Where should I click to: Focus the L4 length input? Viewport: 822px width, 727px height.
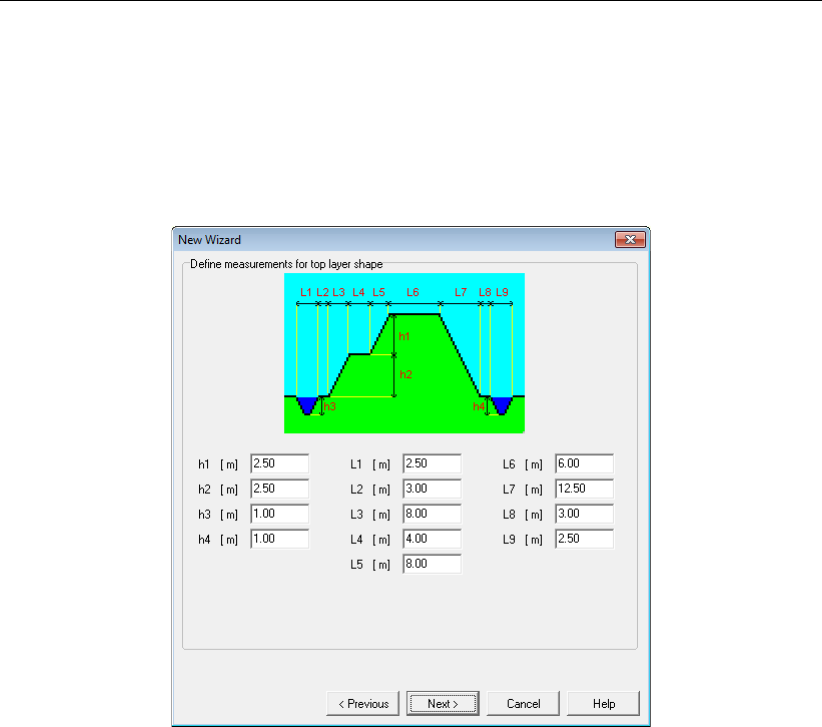(432, 539)
